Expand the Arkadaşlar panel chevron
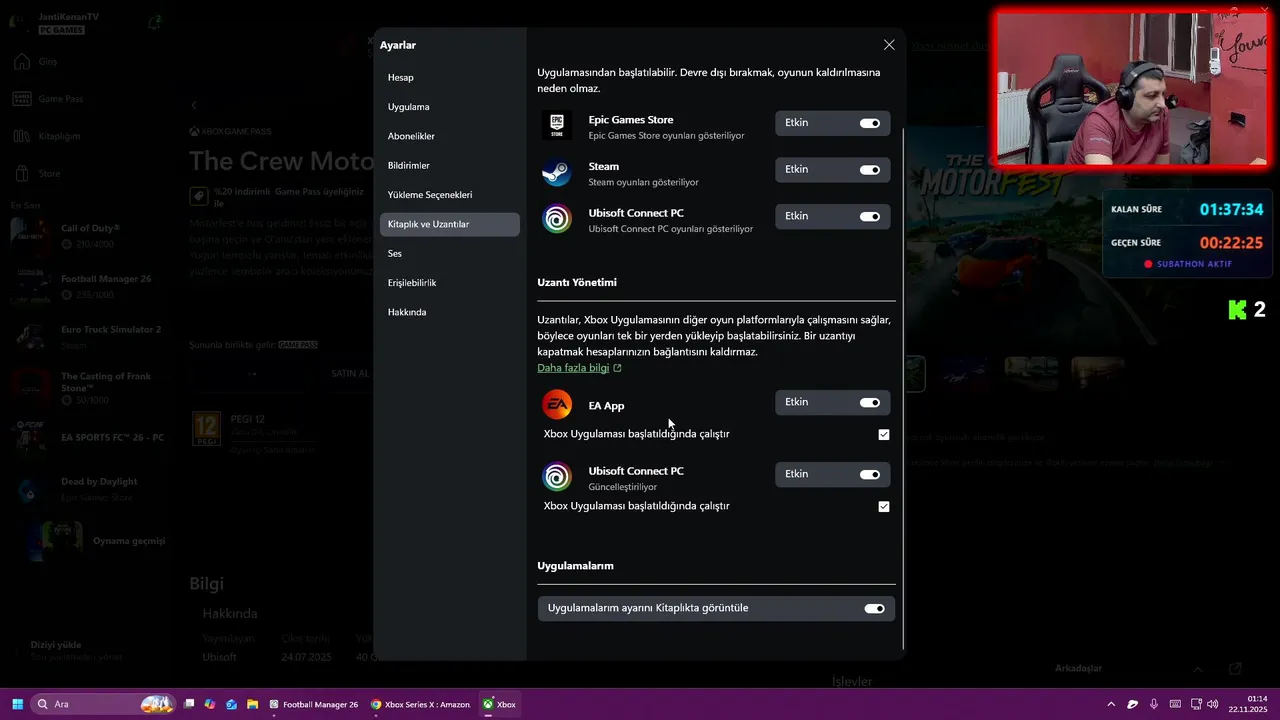1280x720 pixels. pos(1198,668)
